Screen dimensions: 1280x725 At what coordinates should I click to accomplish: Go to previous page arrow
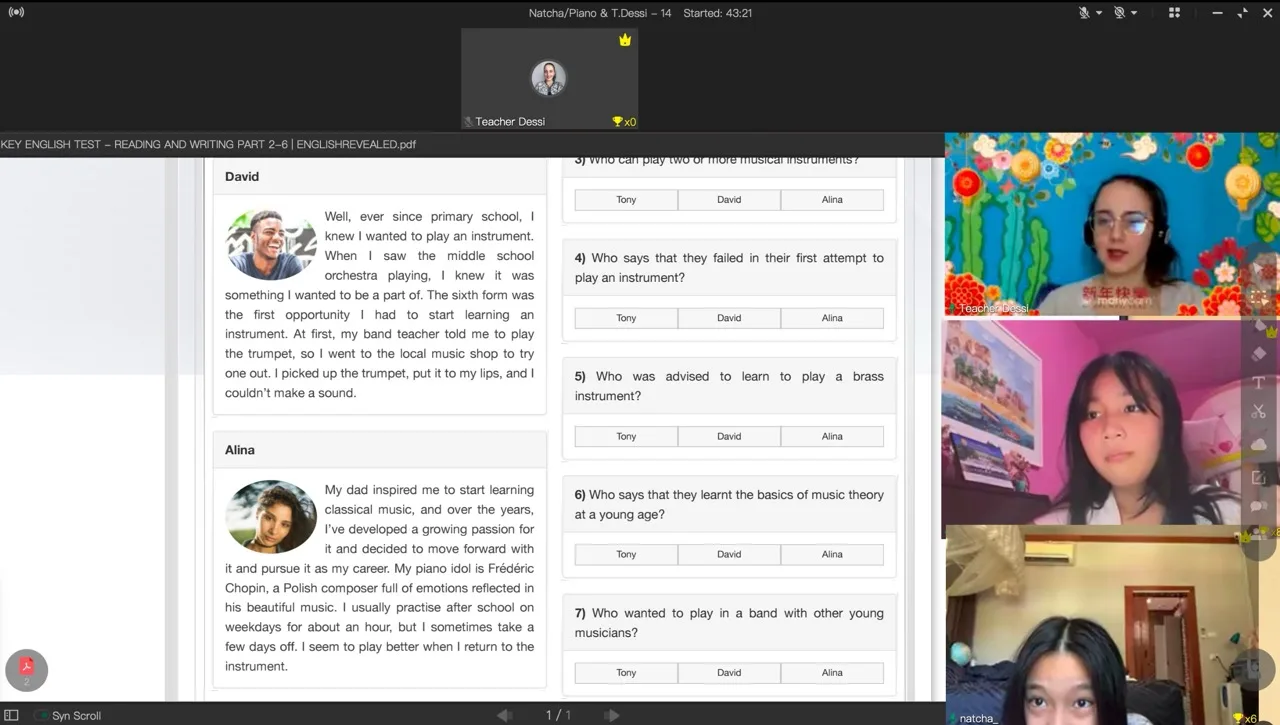click(504, 715)
